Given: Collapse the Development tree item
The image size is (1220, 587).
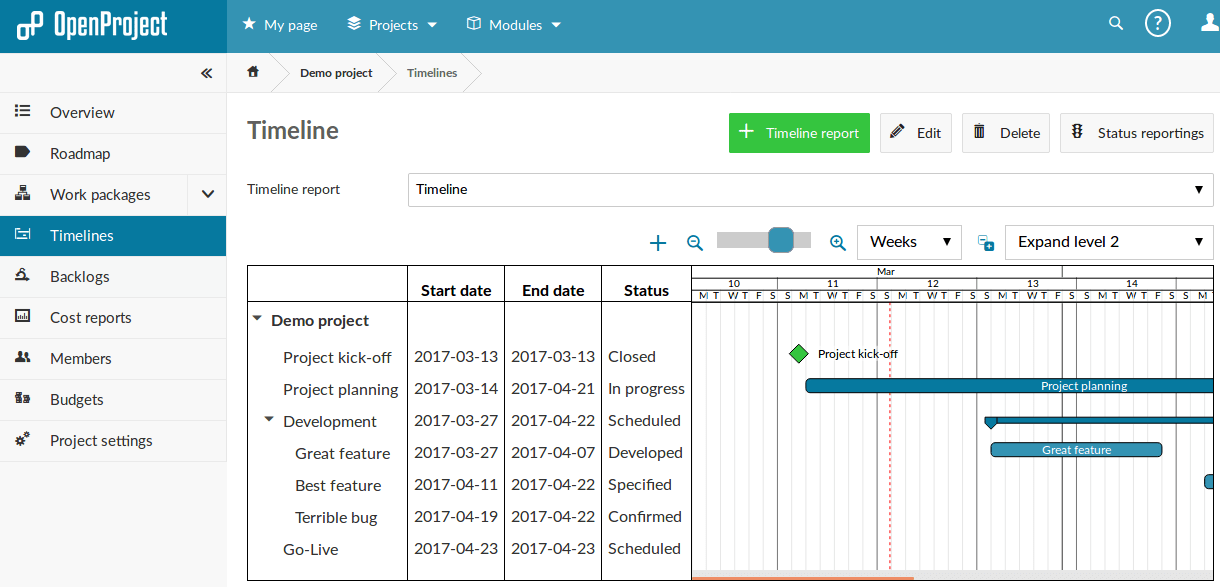Looking at the screenshot, I should click(x=268, y=420).
